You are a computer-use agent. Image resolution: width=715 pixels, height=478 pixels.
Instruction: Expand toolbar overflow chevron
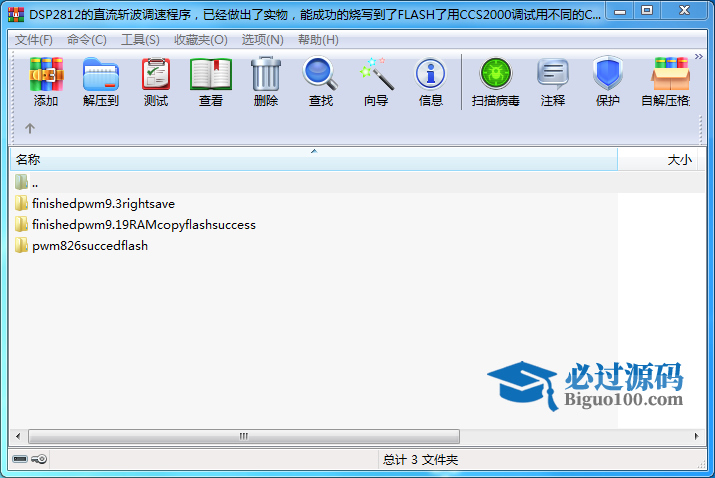[699, 57]
